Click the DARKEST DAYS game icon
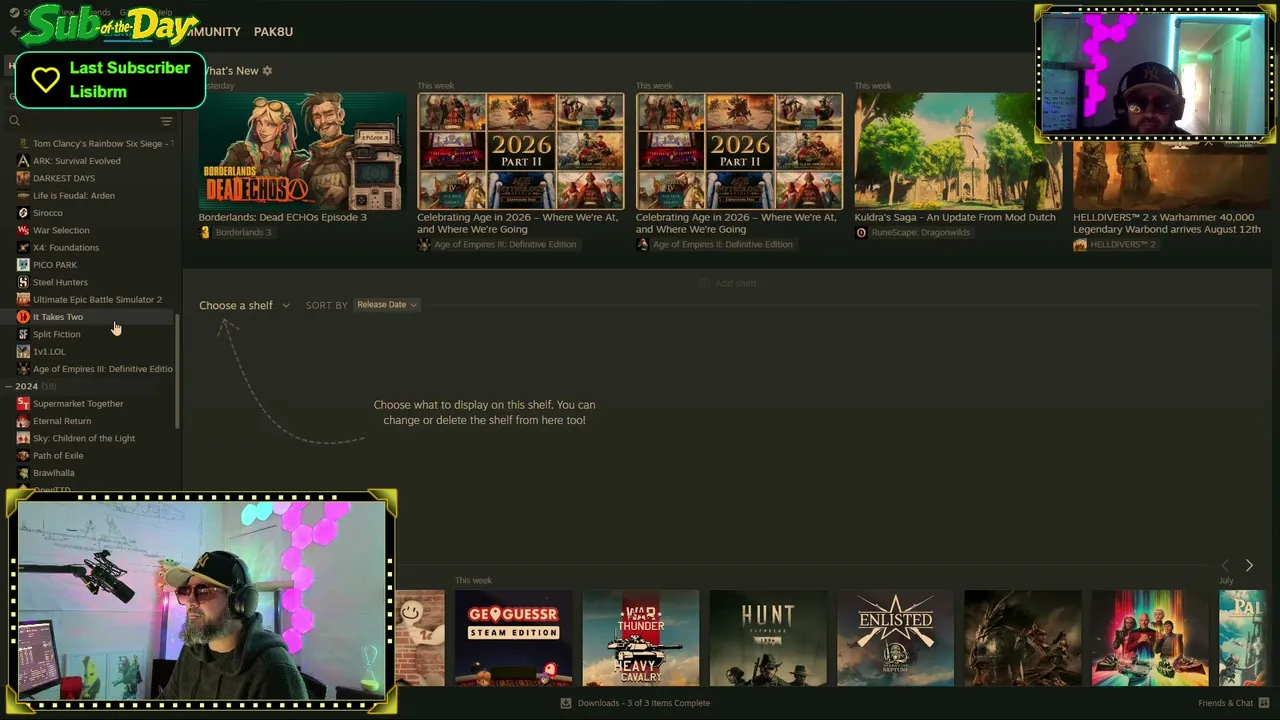This screenshot has width=1280, height=720. point(23,178)
